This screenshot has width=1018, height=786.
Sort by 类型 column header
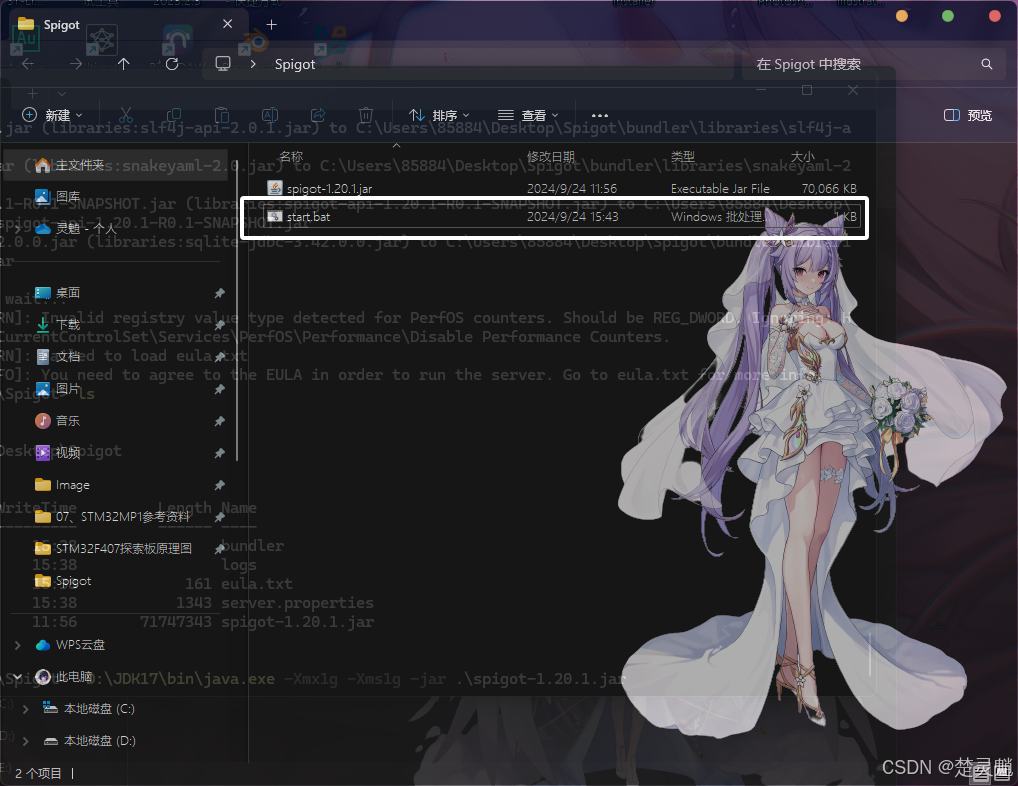pyautogui.click(x=682, y=156)
